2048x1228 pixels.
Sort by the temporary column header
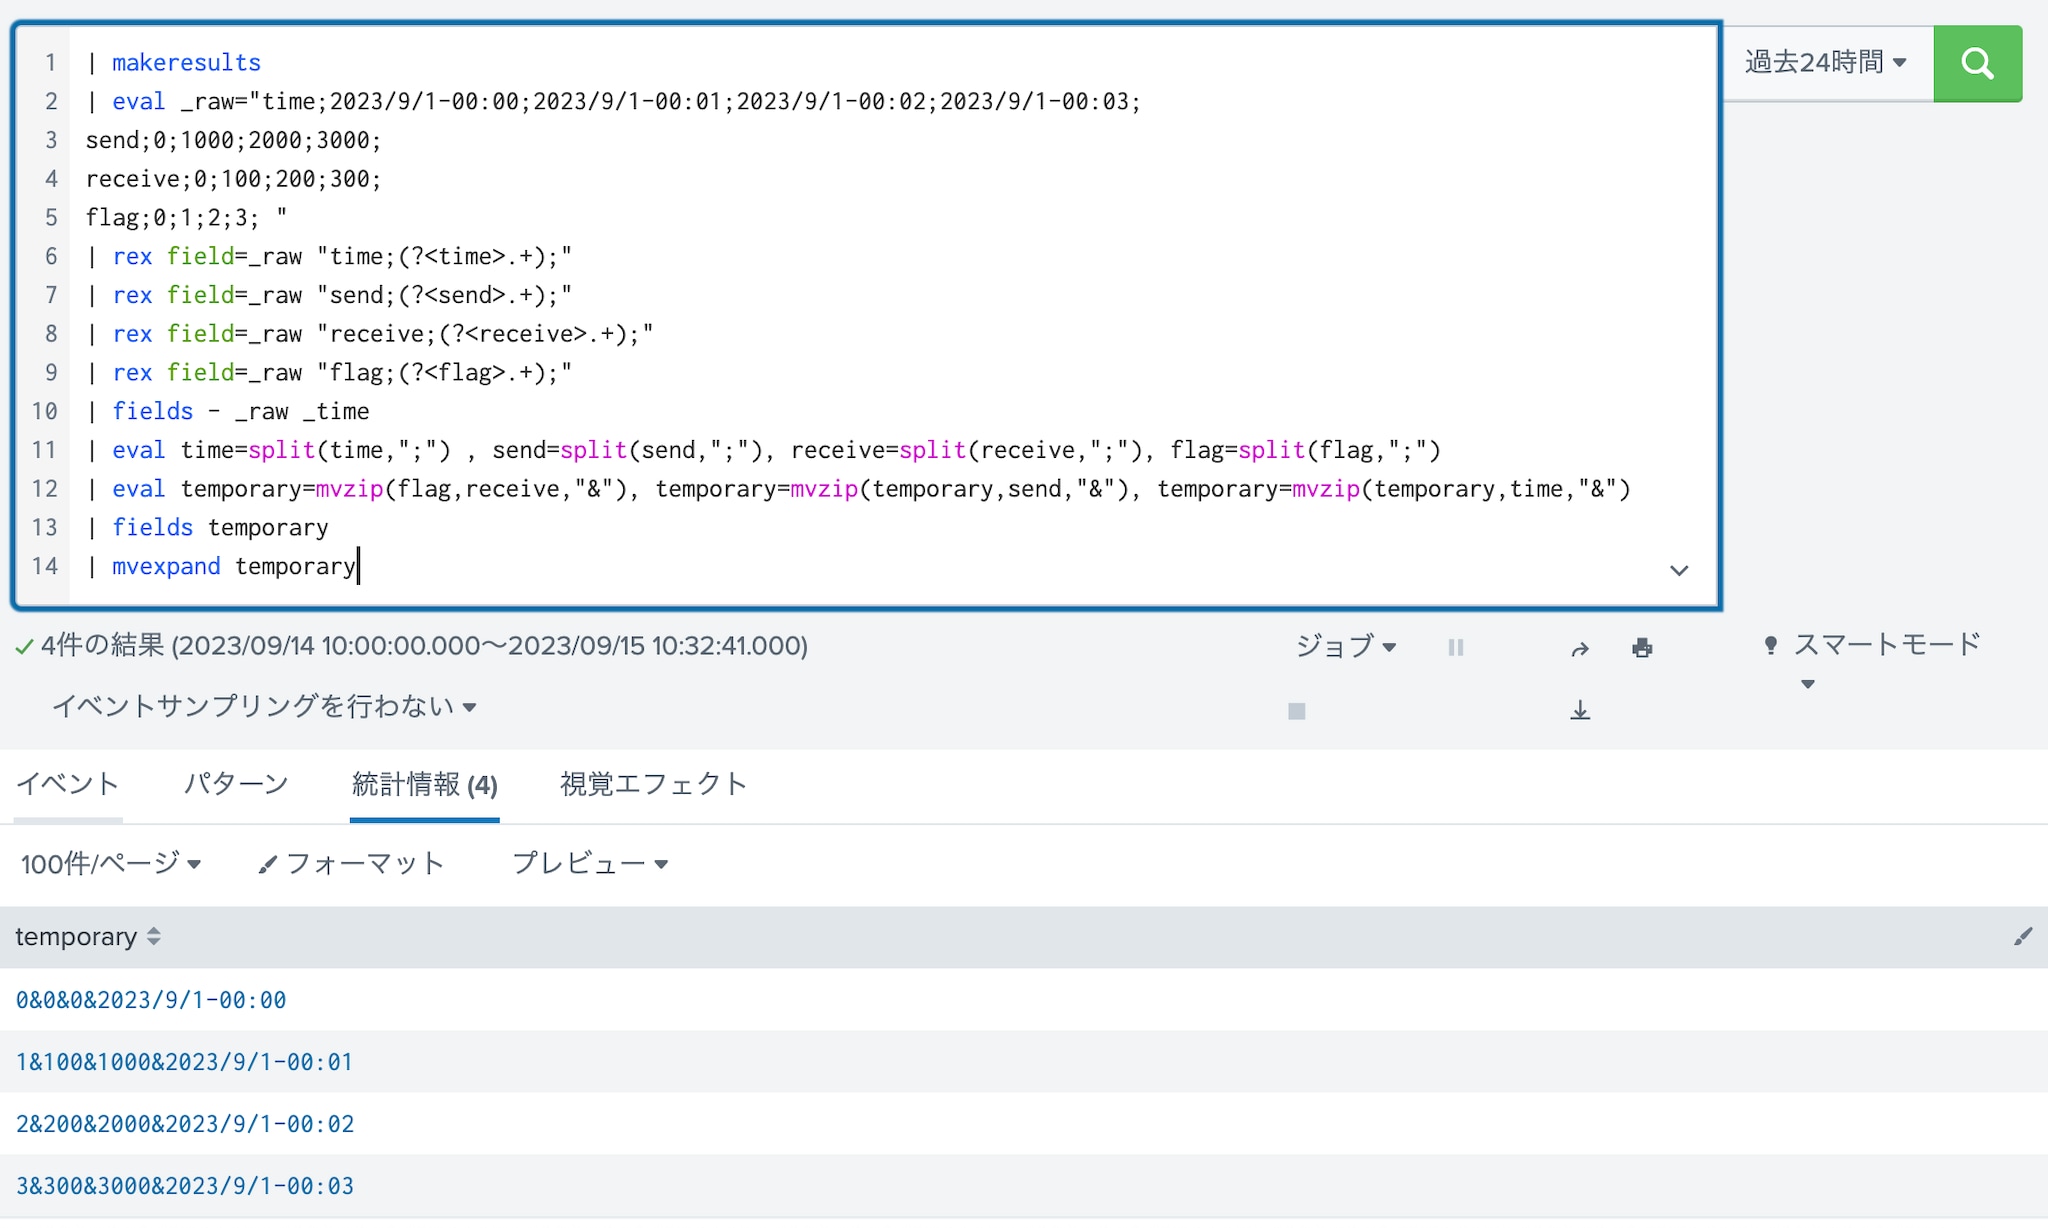tap(88, 937)
